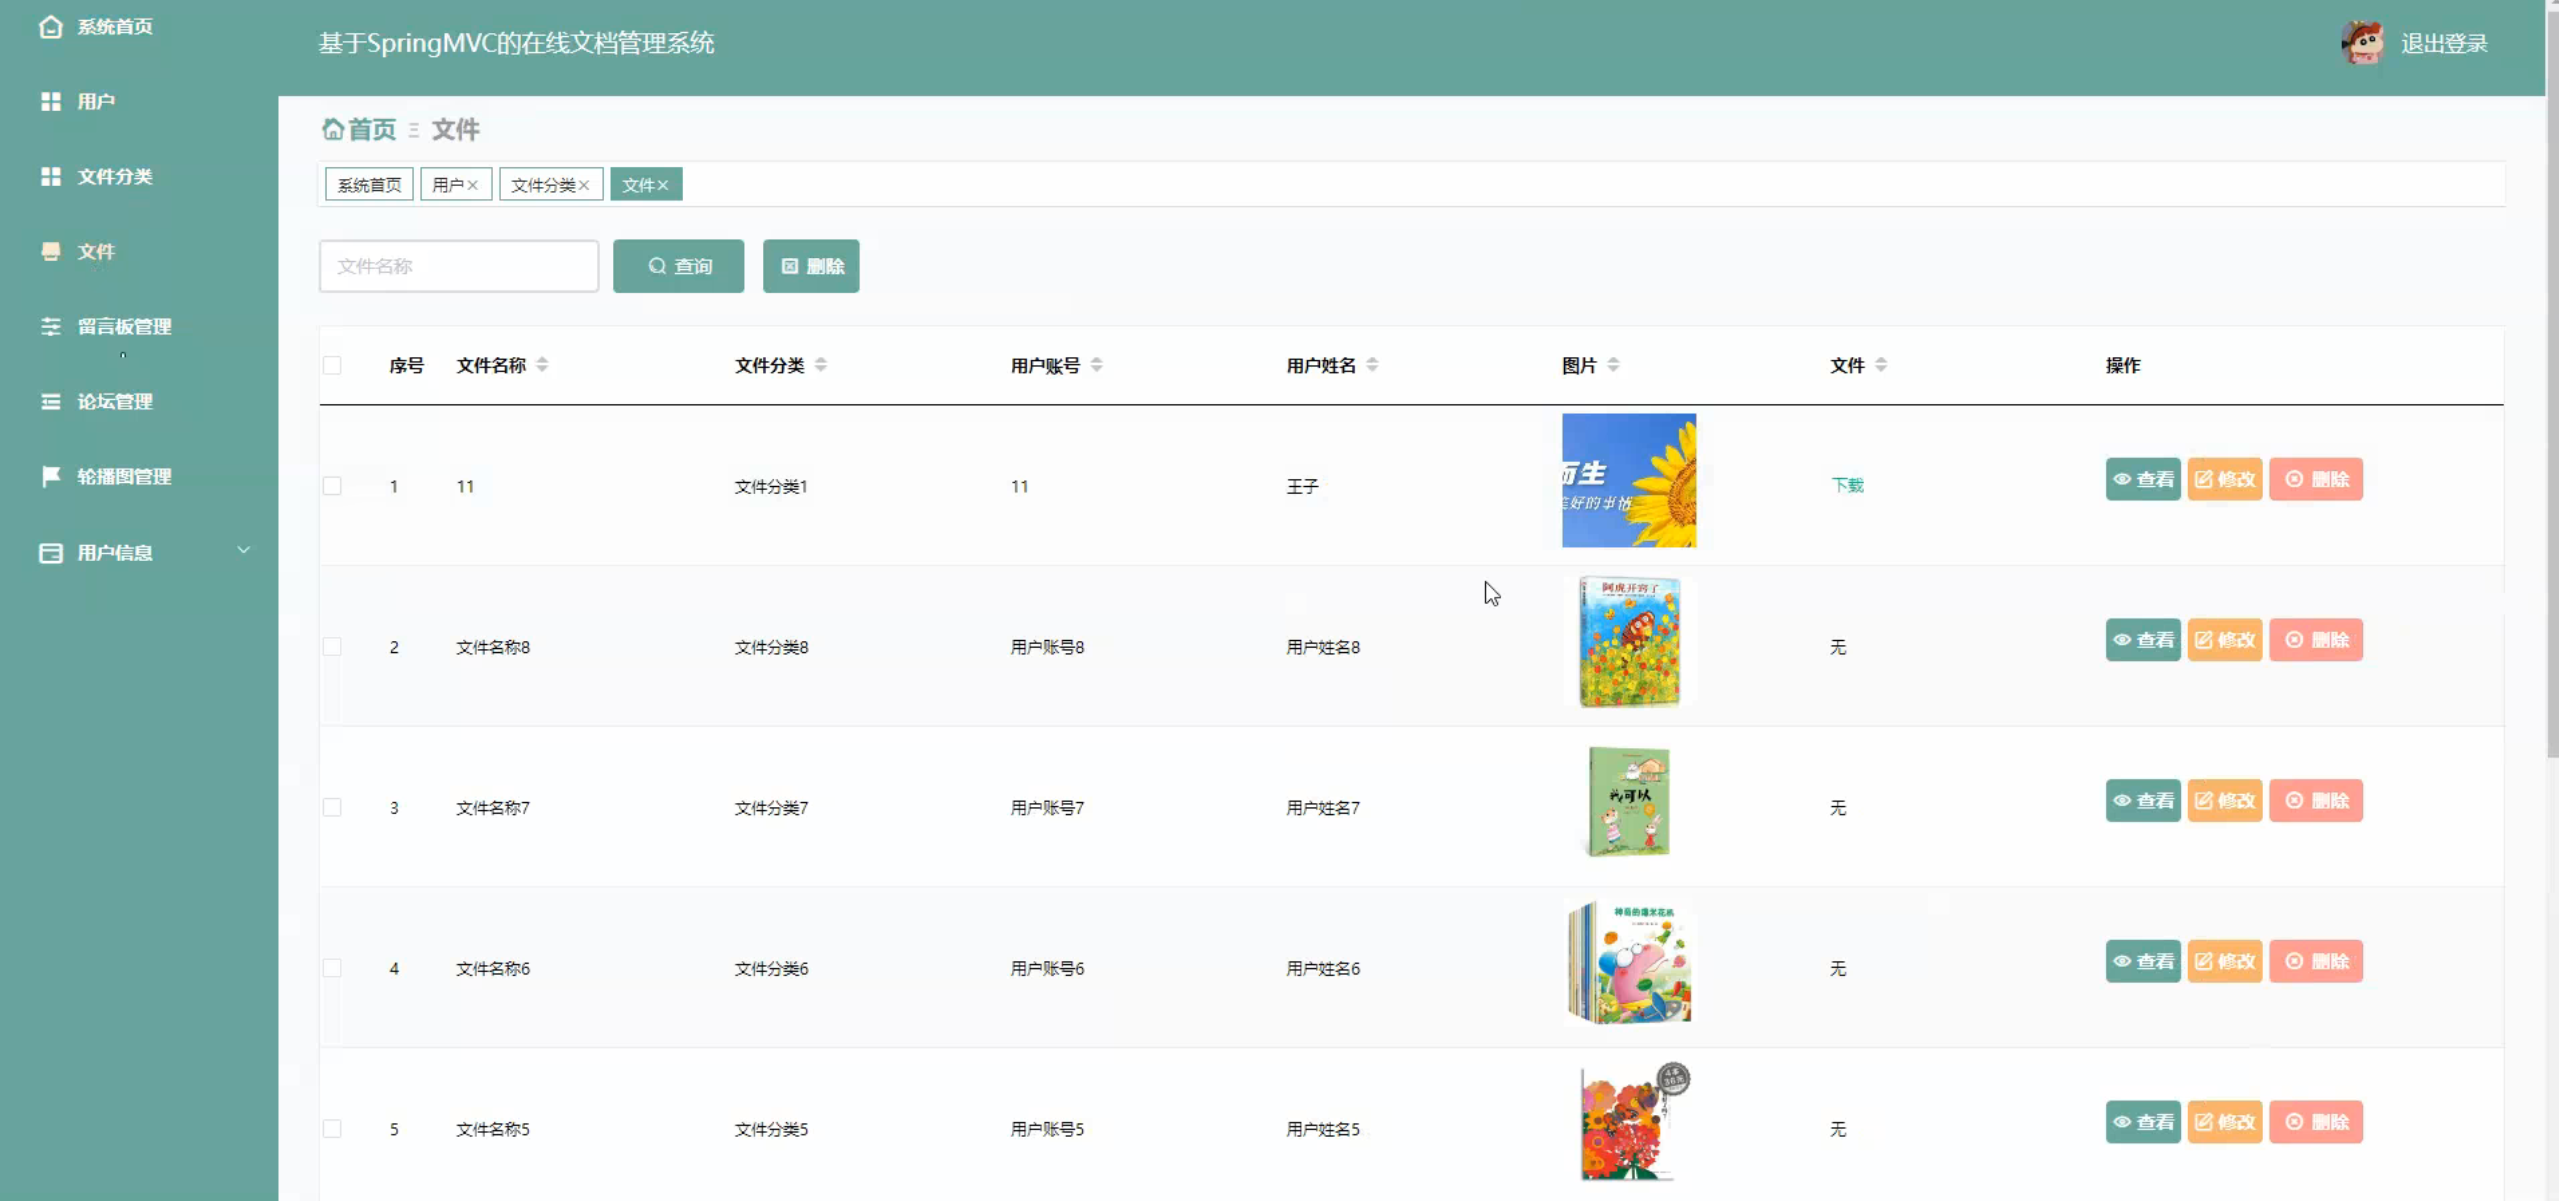Select the checkbox for row 文件名称6
Image resolution: width=2559 pixels, height=1201 pixels.
pyautogui.click(x=332, y=968)
